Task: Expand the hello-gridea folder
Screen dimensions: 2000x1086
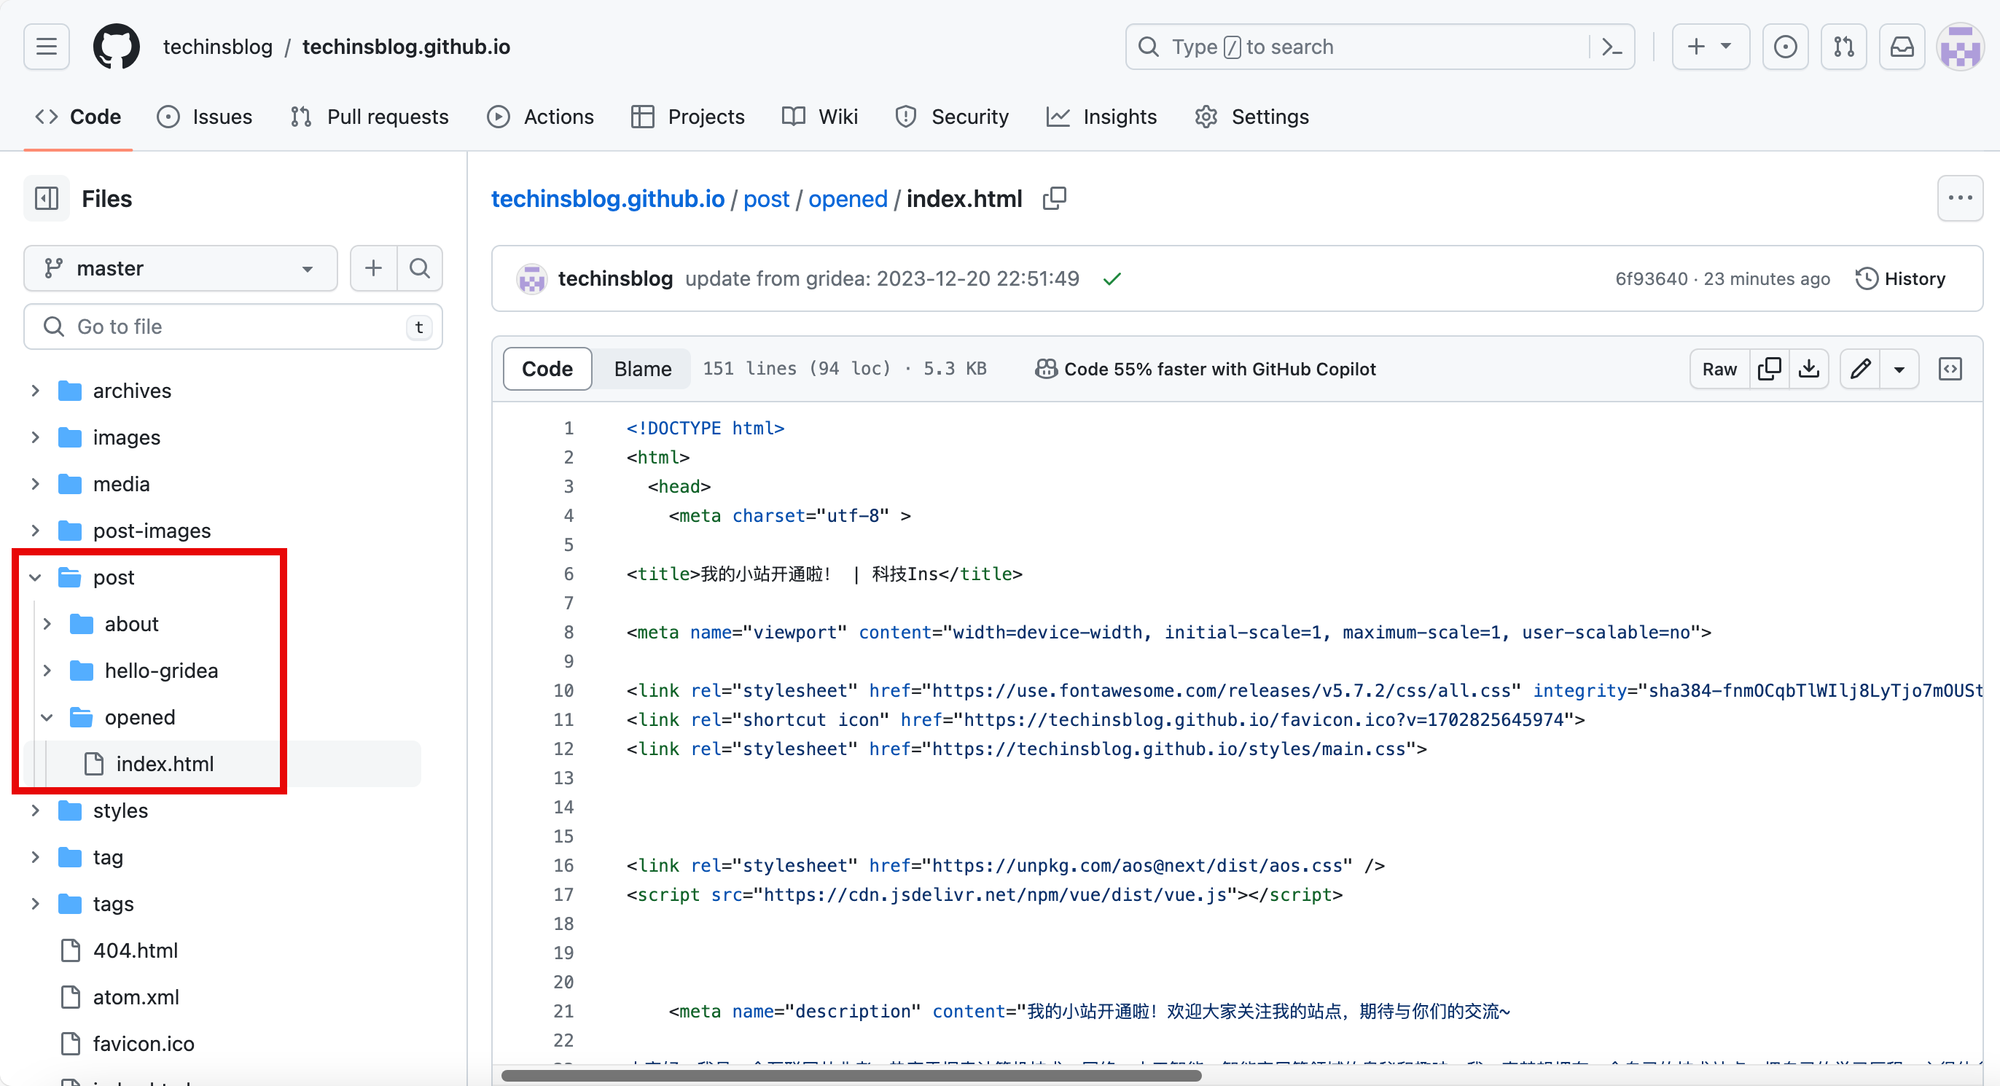Action: [47, 670]
